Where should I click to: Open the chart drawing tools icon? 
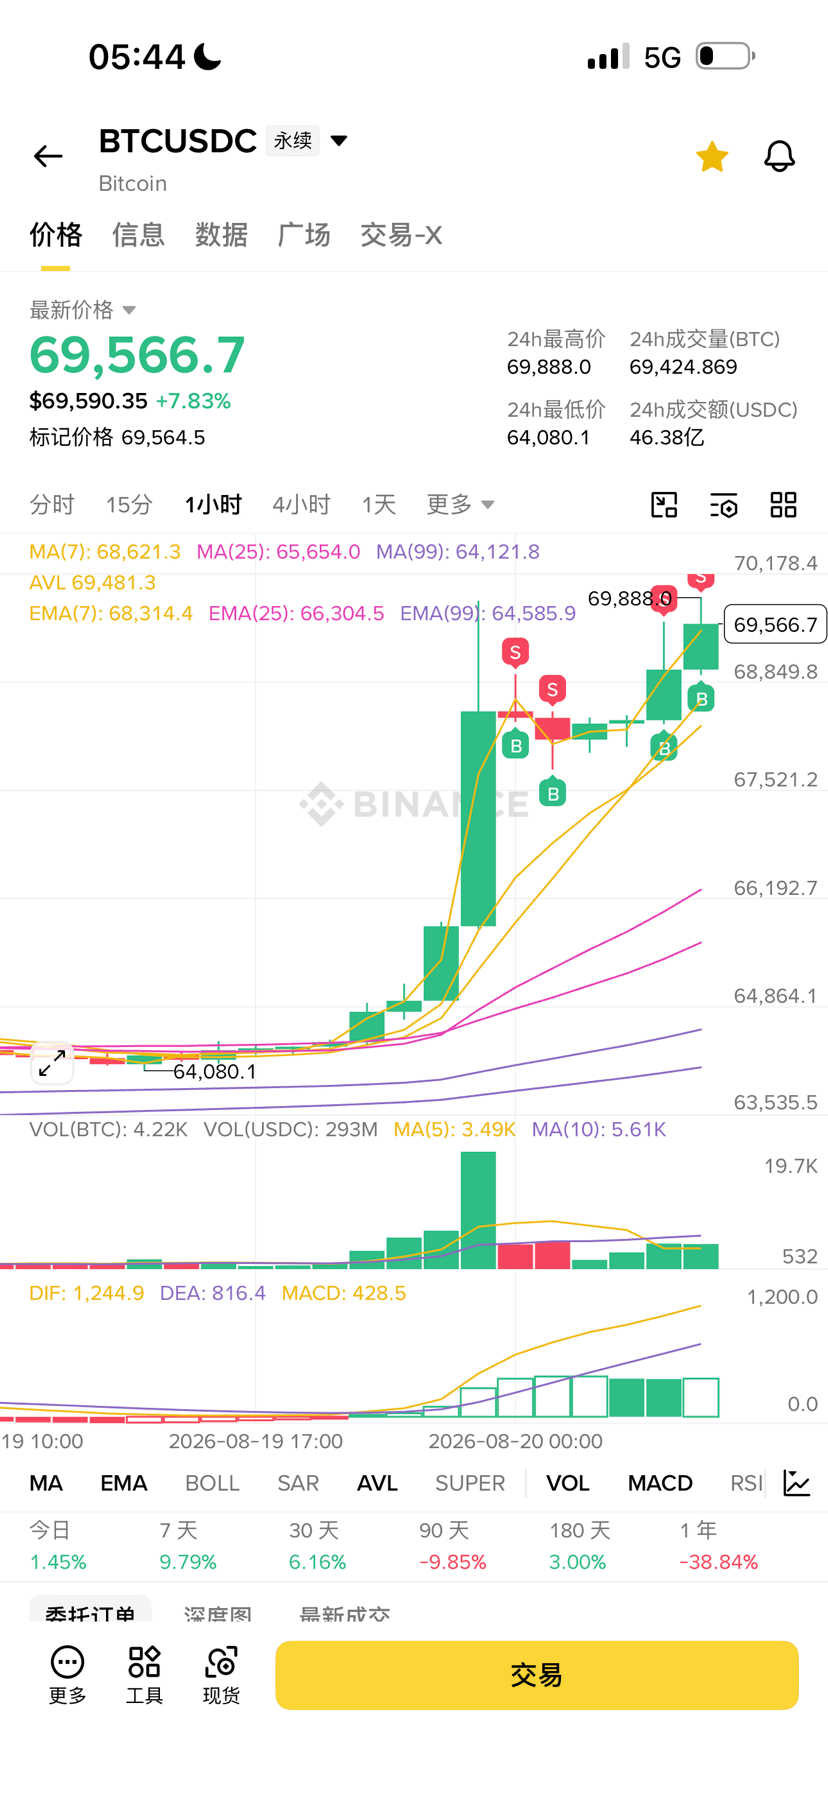click(664, 505)
